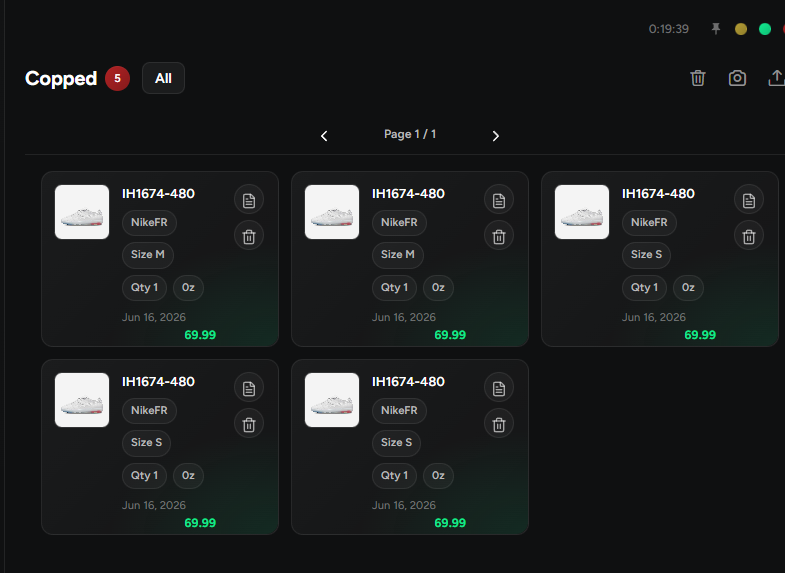Click Size M tag on top-left card
Image resolution: width=785 pixels, height=573 pixels.
coord(148,255)
